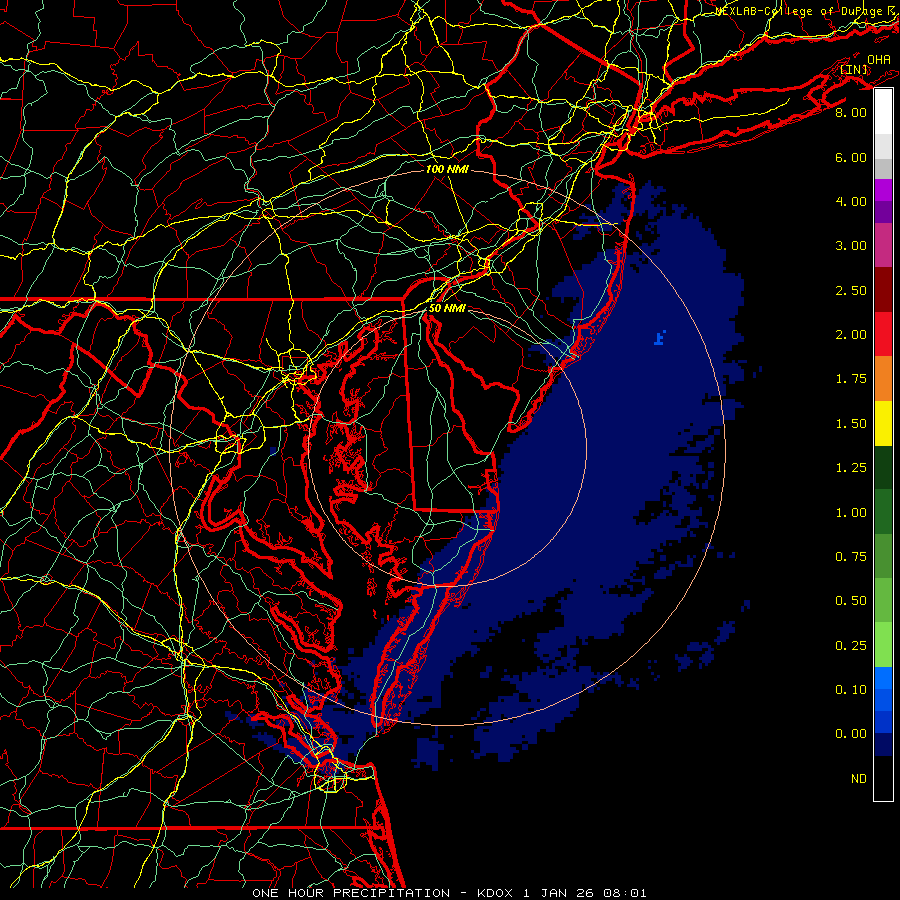The height and width of the screenshot is (900, 900).
Task: Click the small light-blue precipitation cell offshore
Action: (x=660, y=338)
